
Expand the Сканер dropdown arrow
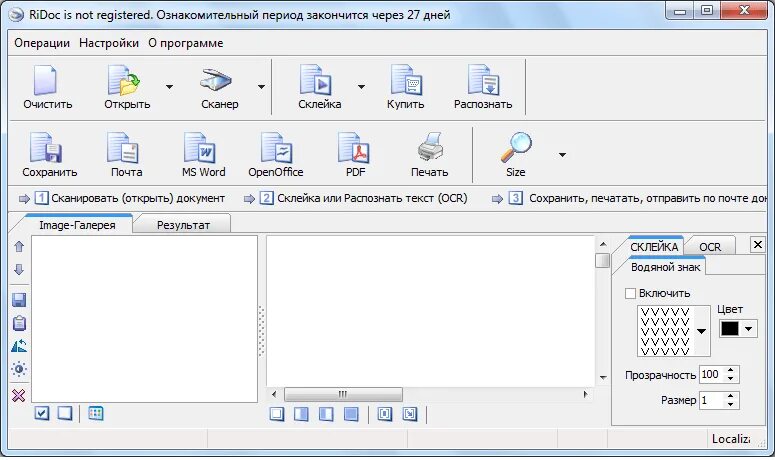(x=261, y=87)
